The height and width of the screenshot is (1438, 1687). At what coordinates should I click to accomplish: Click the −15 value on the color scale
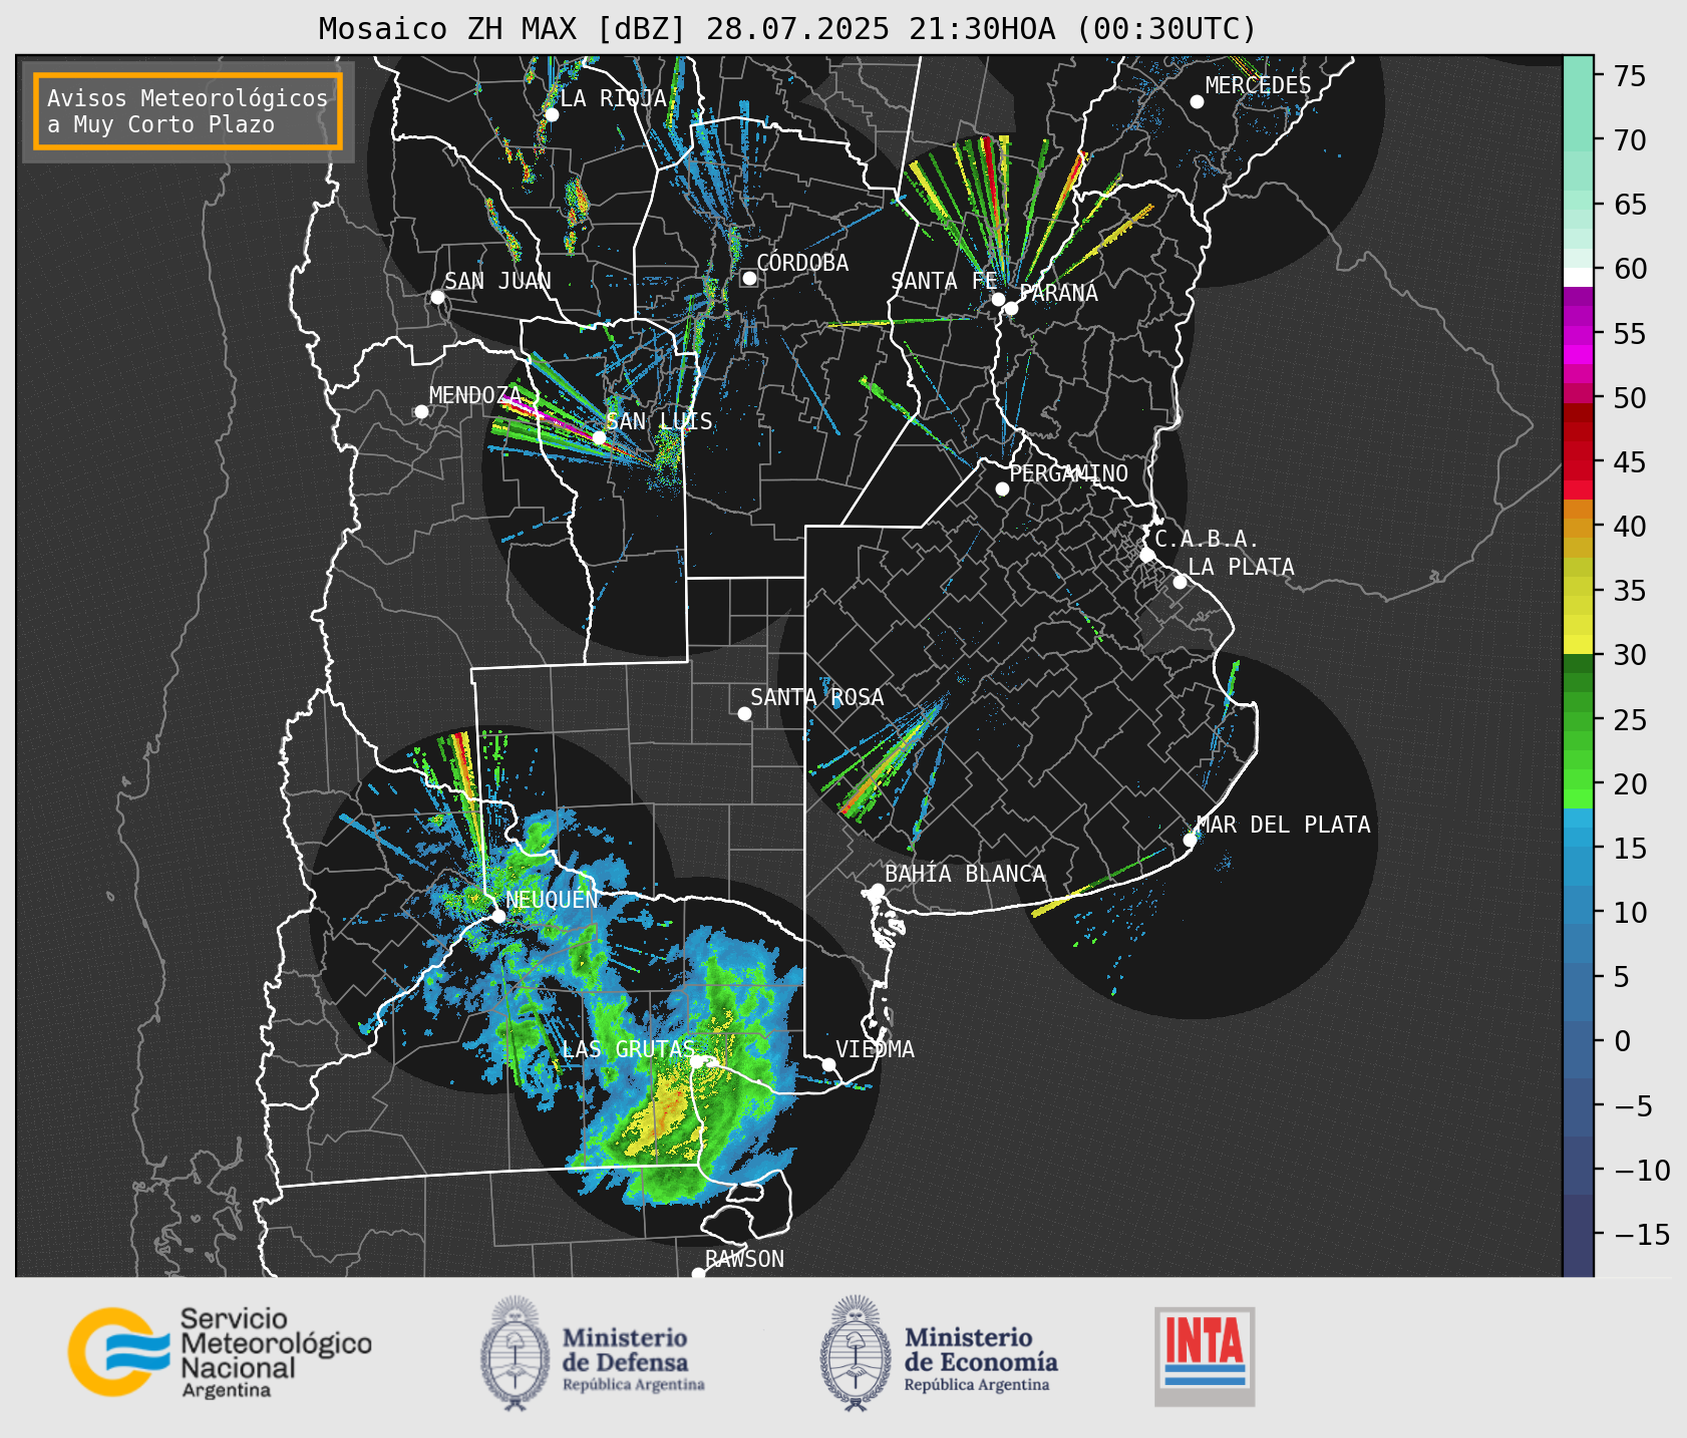(1641, 1234)
